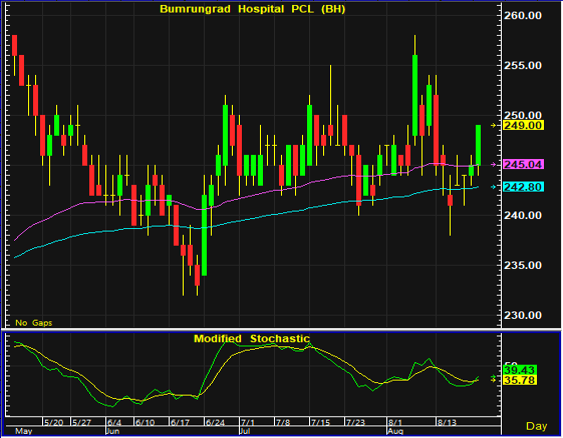Click the No Gaps label
Screen dimensions: 563x438
pyautogui.click(x=34, y=323)
